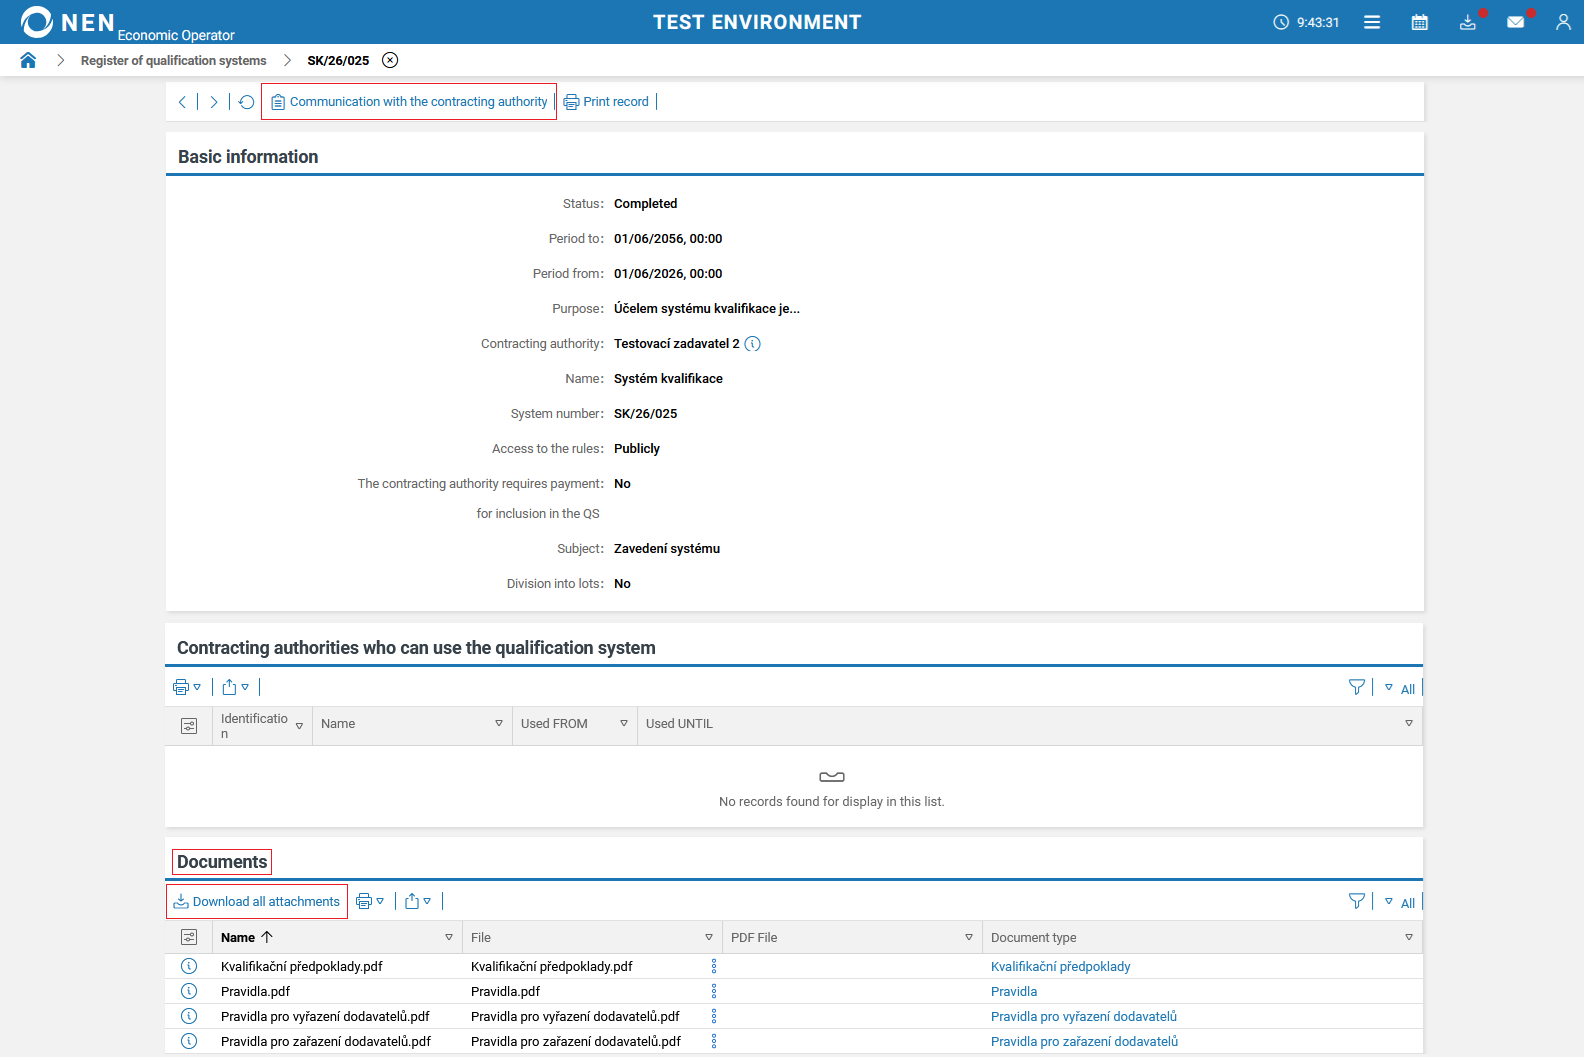Open Document type column filter dropdown
The width and height of the screenshot is (1584, 1057).
(x=1409, y=937)
